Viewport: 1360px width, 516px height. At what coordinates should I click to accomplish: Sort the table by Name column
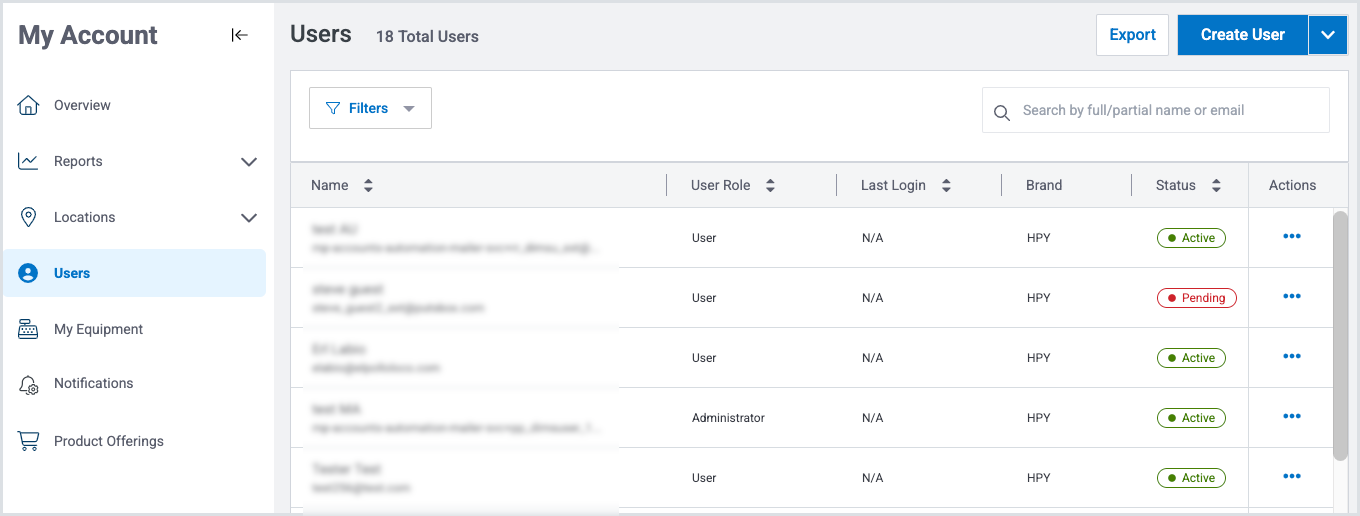coord(368,186)
